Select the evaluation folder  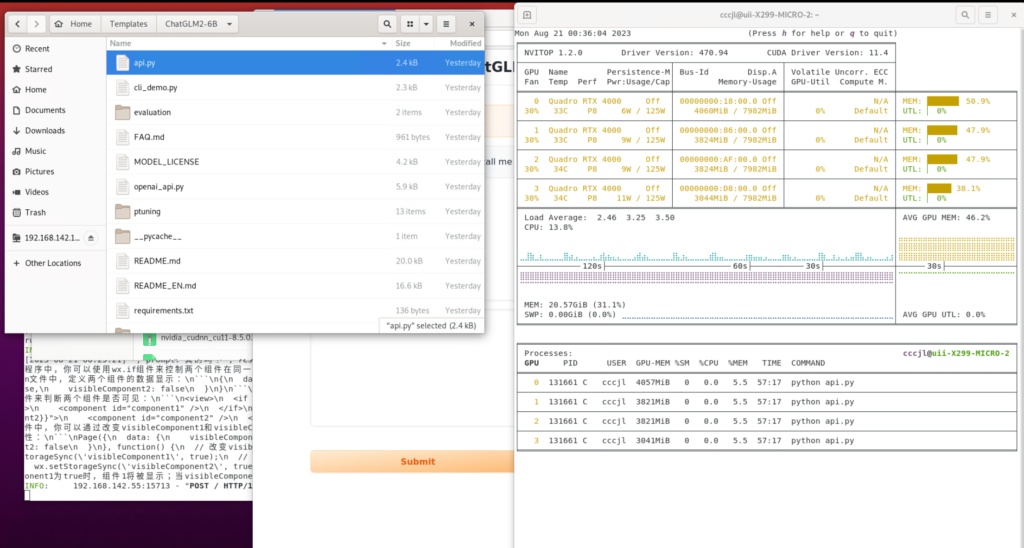tap(295, 112)
